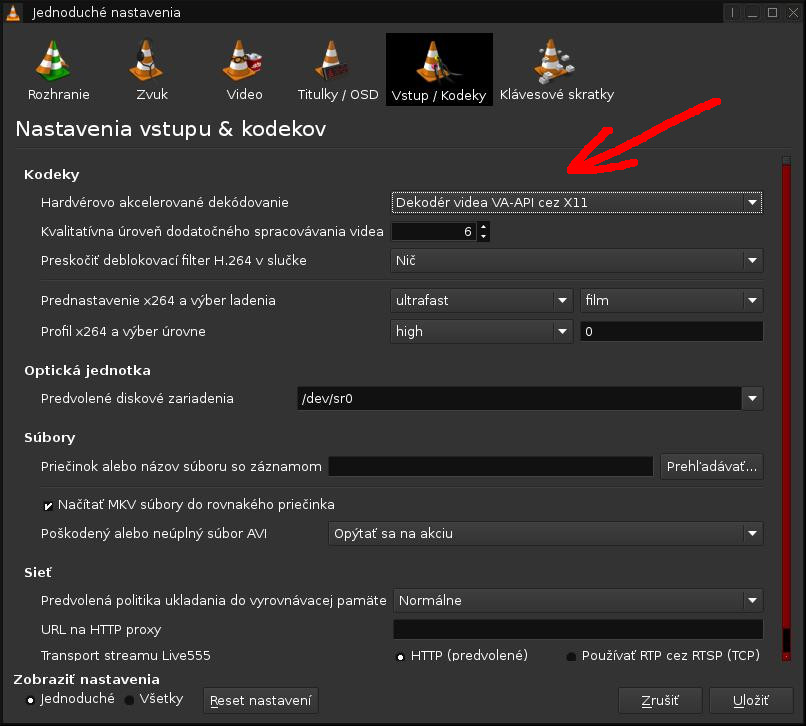Choose Jednoduché settings view radio
806x726 pixels.
pos(30,700)
